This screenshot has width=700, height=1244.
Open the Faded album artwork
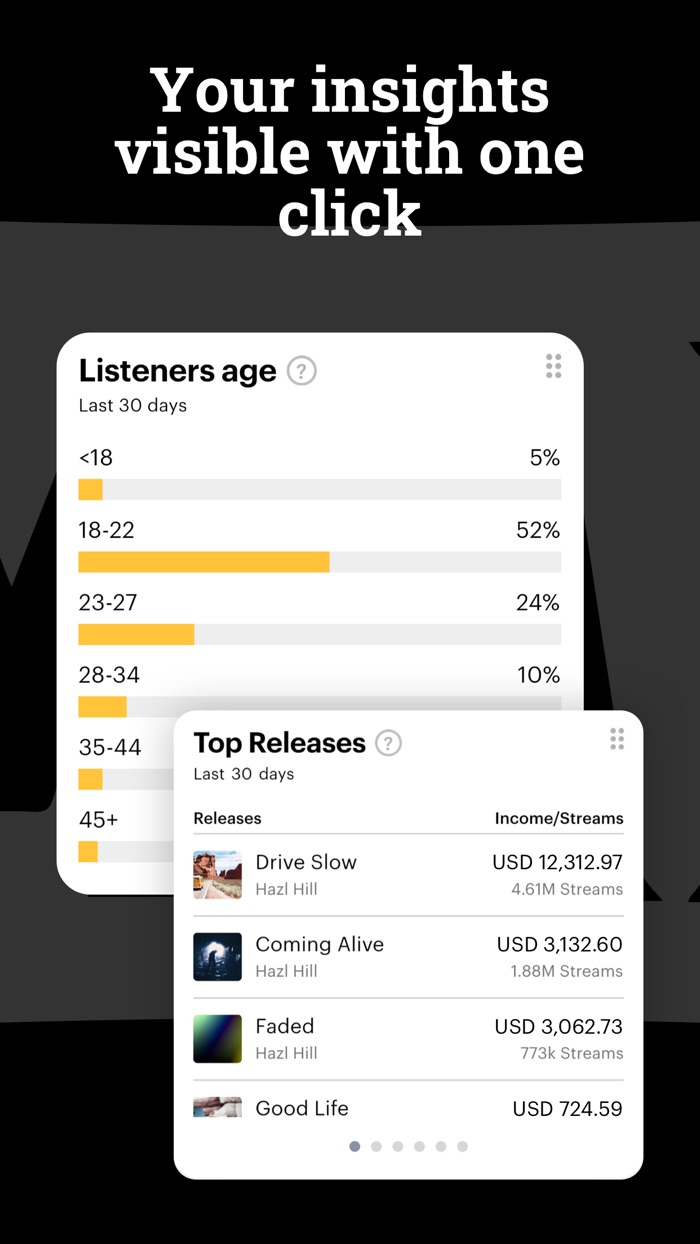(217, 1039)
